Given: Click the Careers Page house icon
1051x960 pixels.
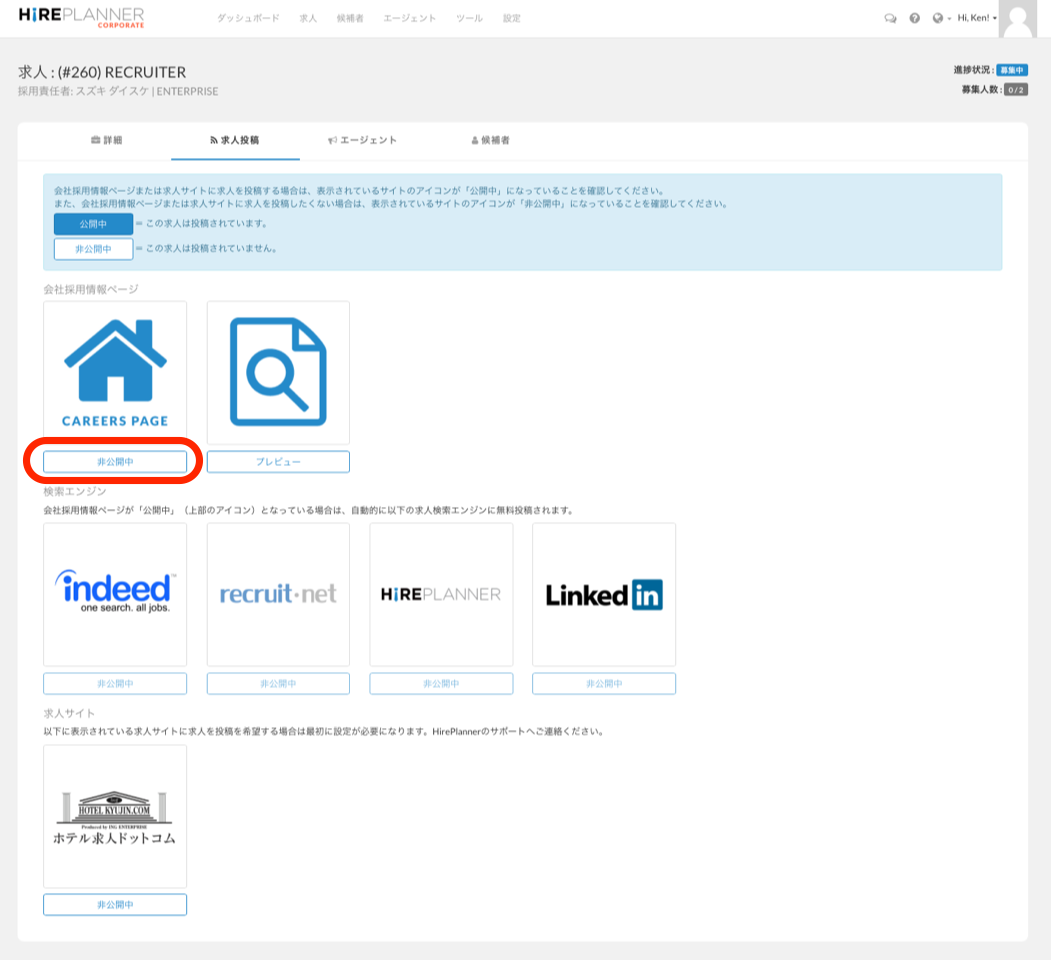Looking at the screenshot, I should [x=114, y=368].
